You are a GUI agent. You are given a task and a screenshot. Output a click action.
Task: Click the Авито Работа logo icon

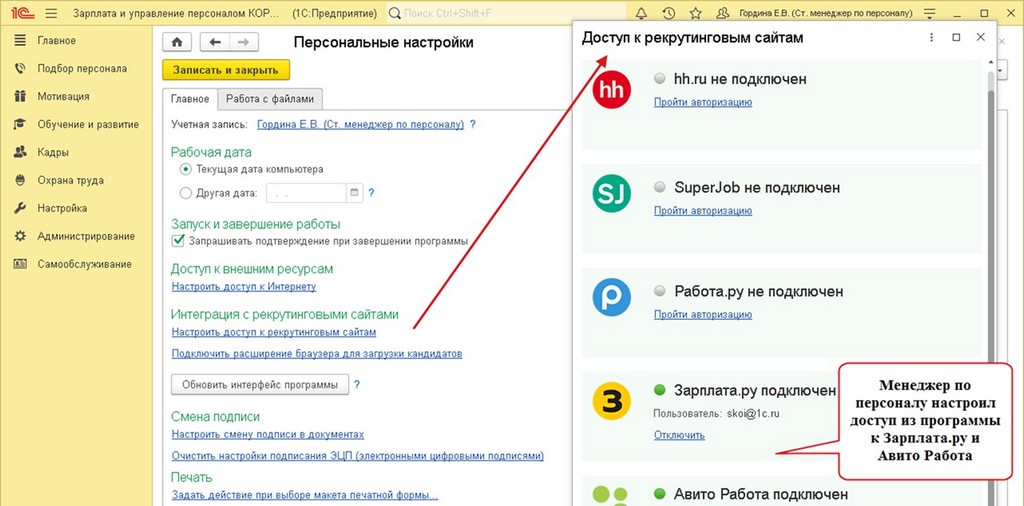(611, 496)
